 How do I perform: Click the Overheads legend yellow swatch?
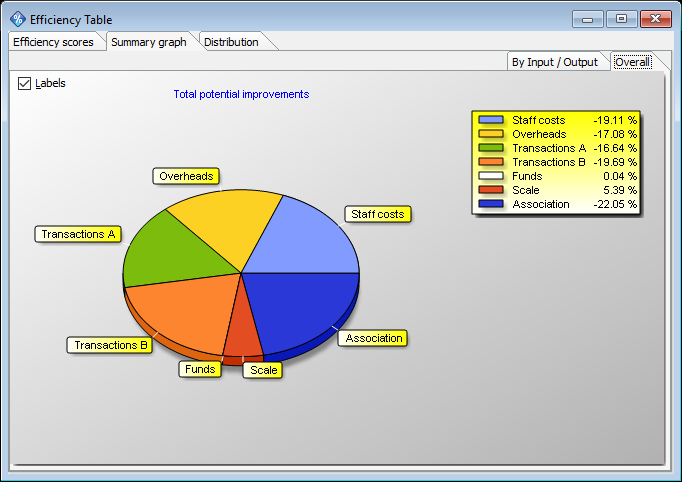[x=491, y=134]
